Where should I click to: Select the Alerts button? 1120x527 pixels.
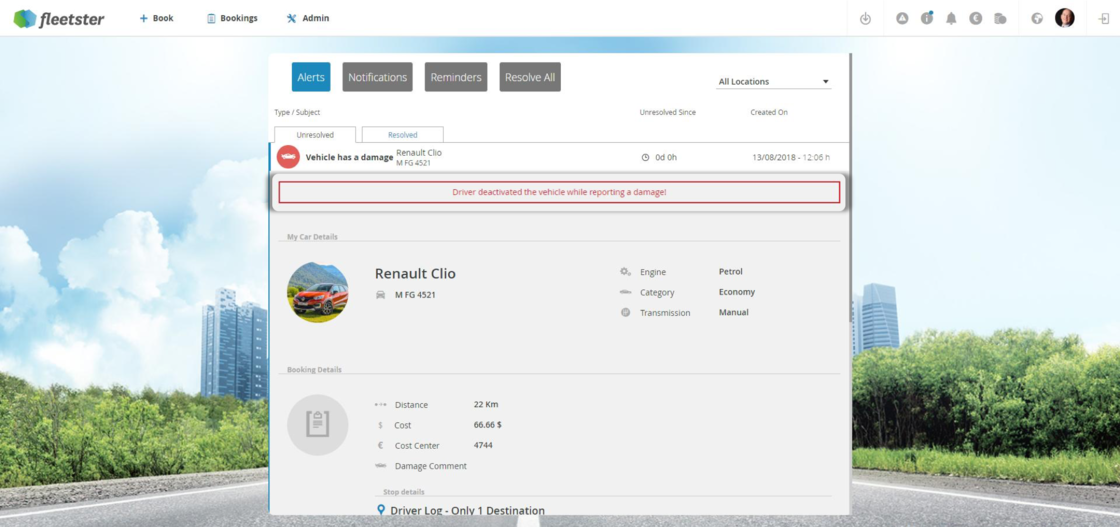pyautogui.click(x=311, y=77)
